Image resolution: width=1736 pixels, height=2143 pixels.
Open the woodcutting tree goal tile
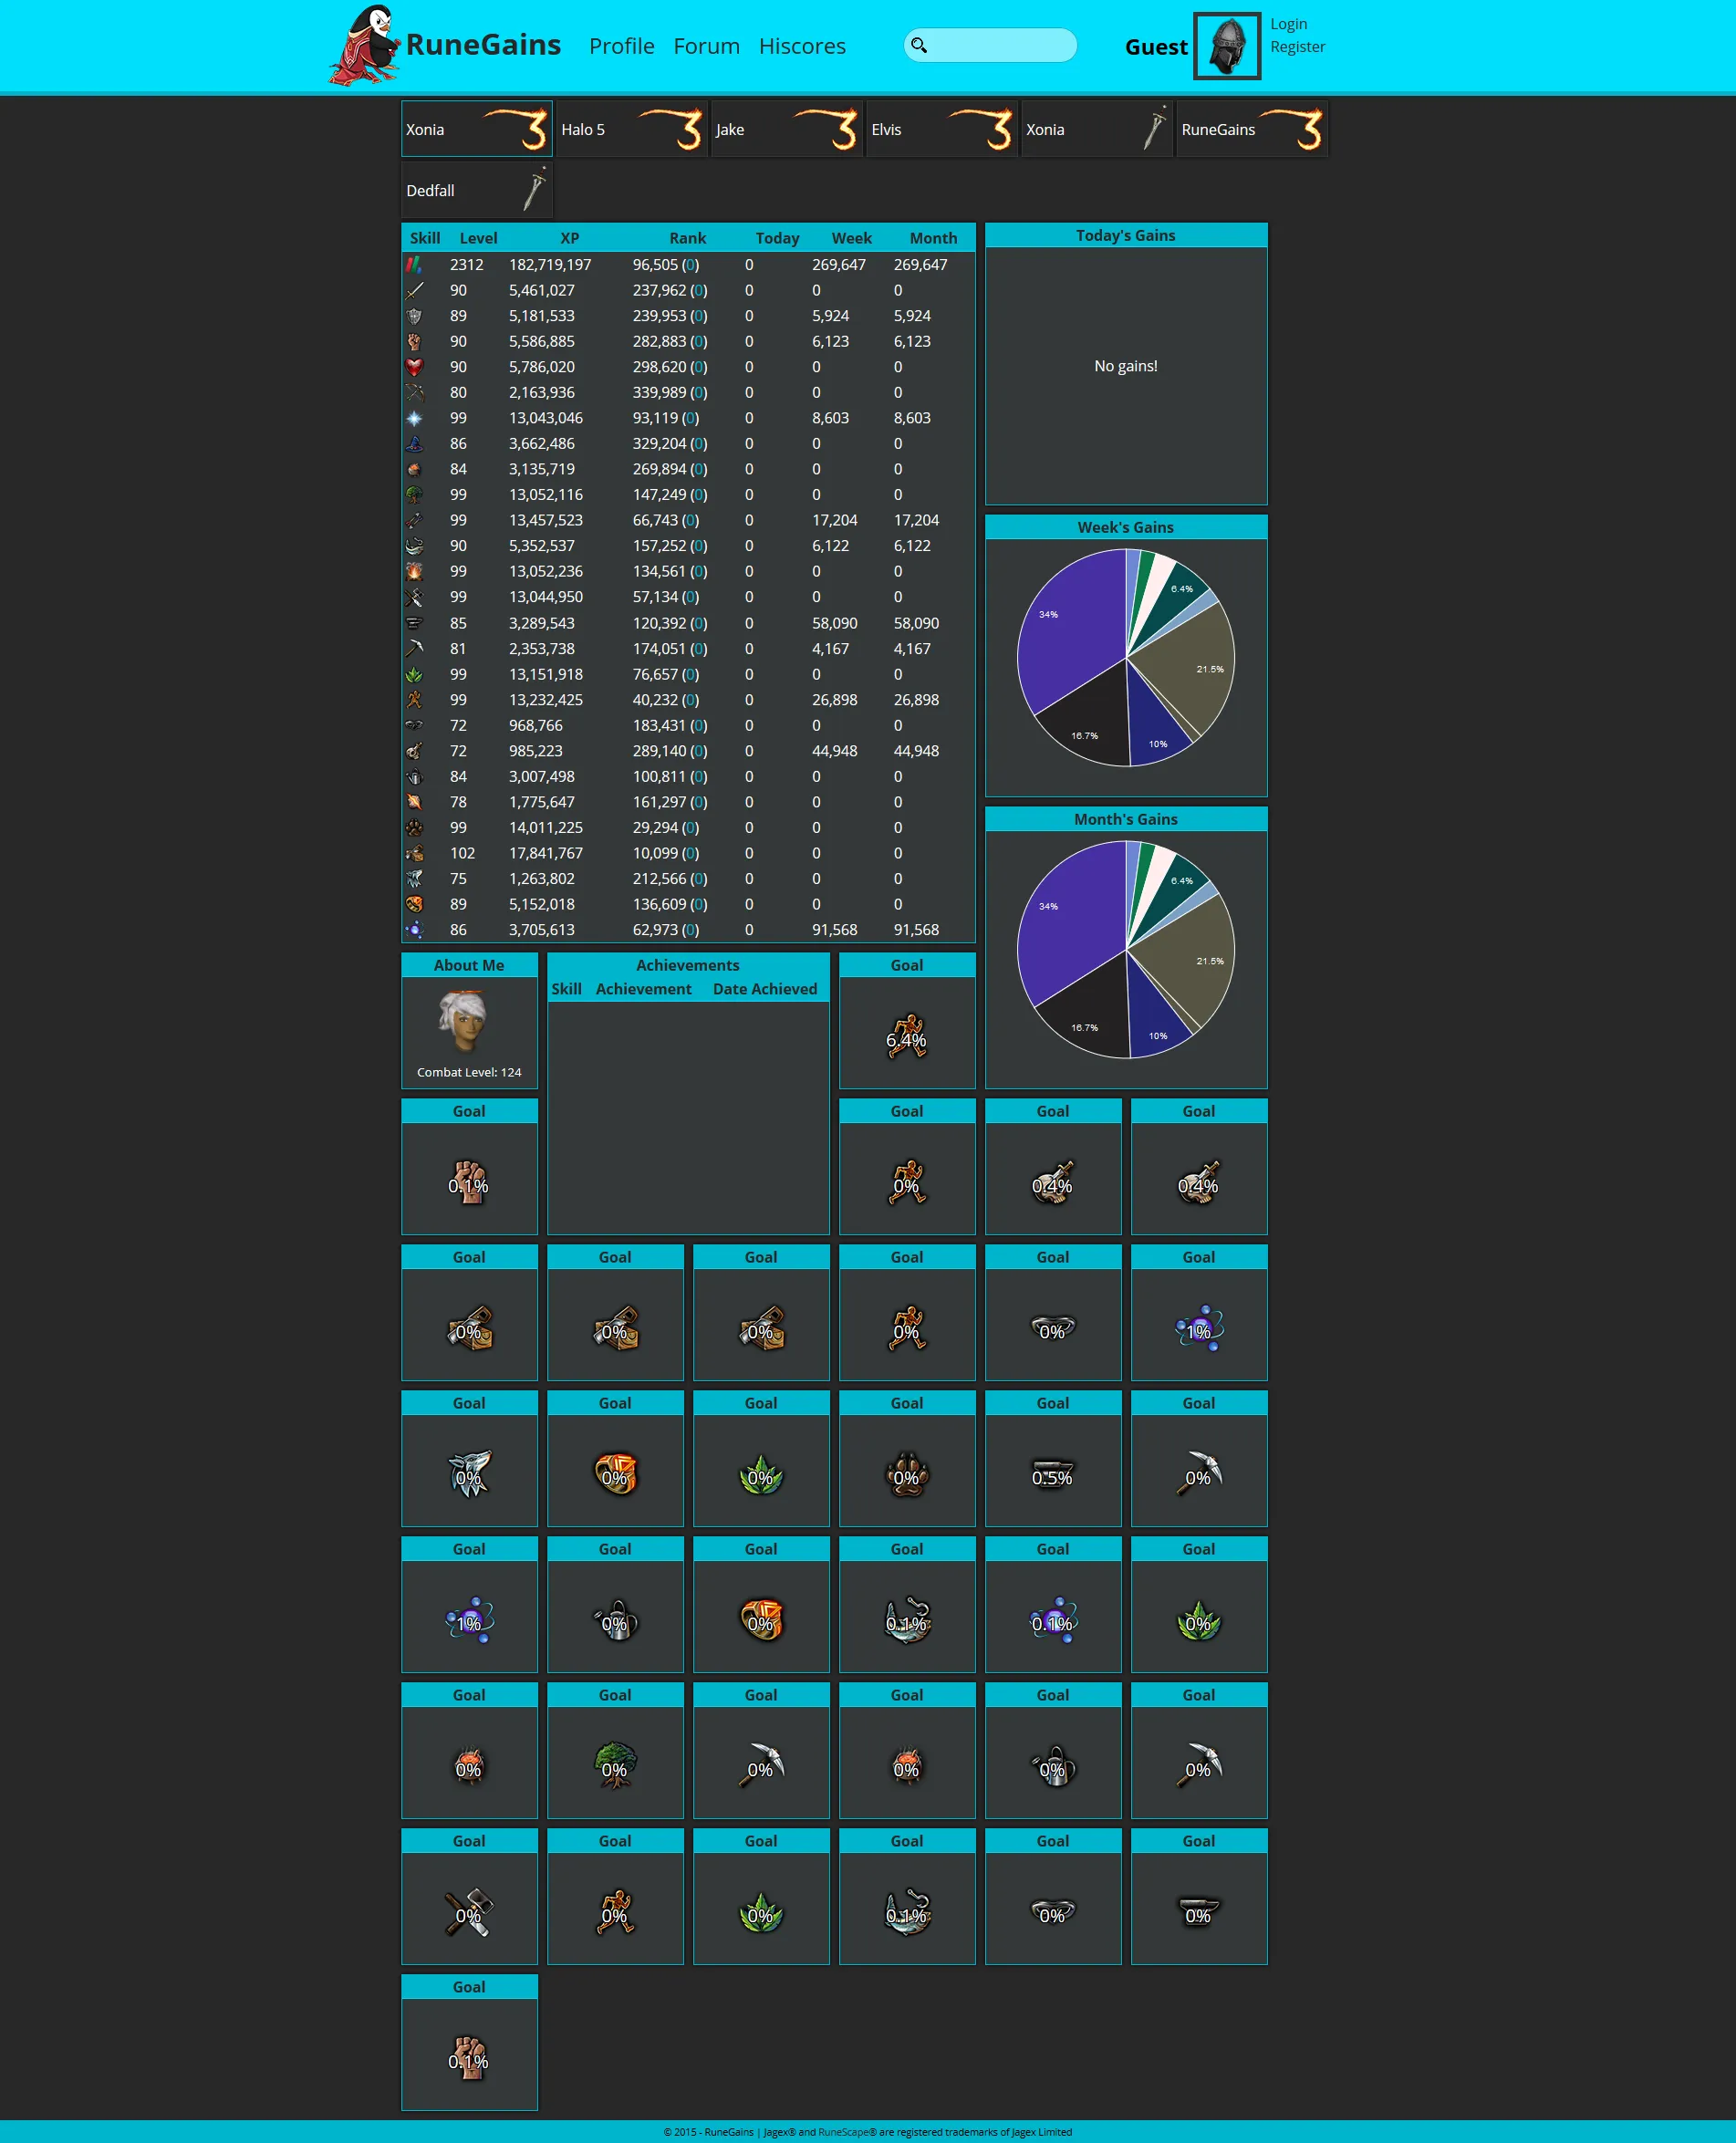click(614, 1767)
